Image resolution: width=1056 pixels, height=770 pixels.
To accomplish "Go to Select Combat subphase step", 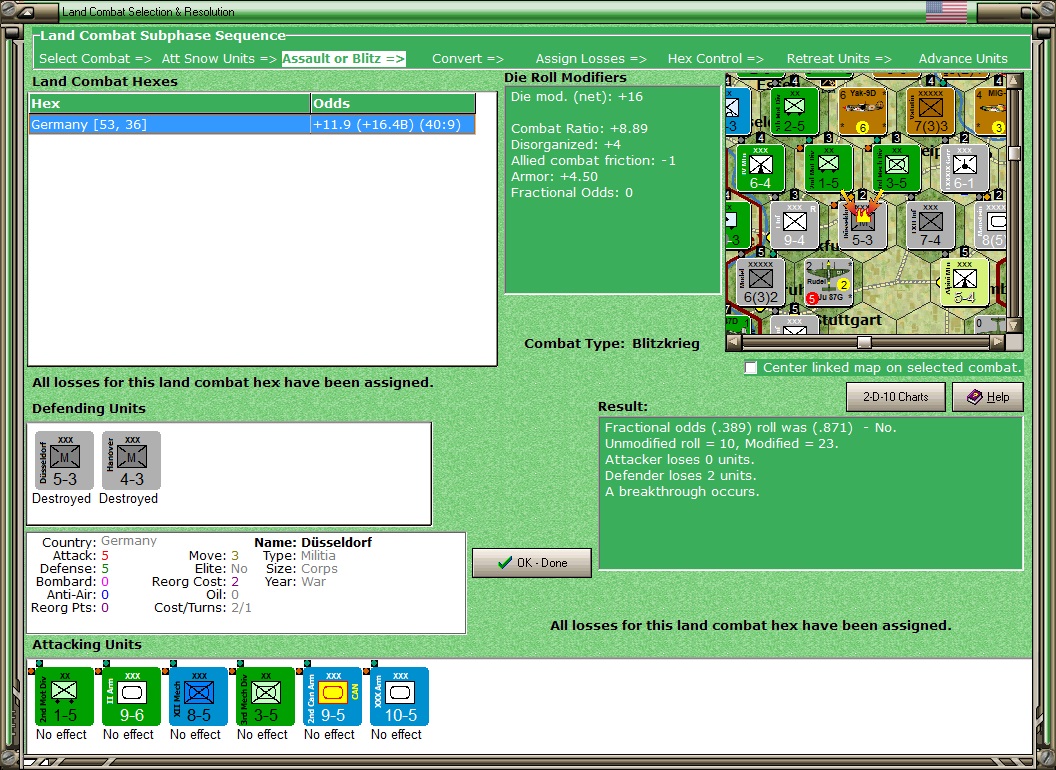I will click(x=95, y=59).
